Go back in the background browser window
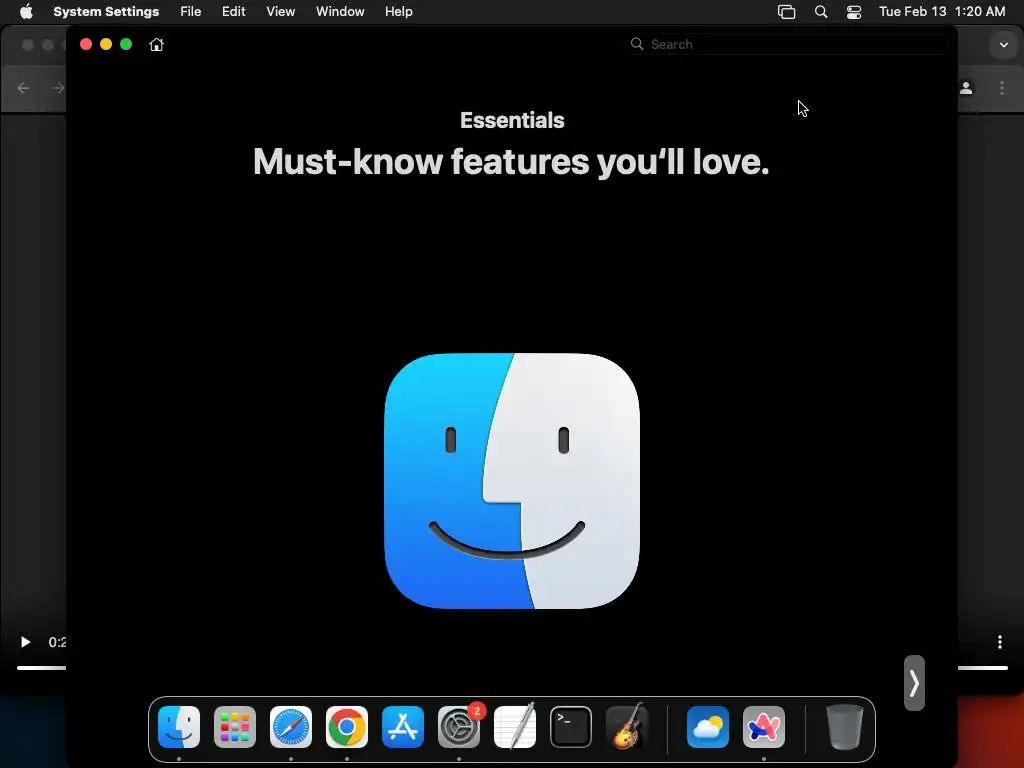This screenshot has width=1024, height=768. point(23,88)
